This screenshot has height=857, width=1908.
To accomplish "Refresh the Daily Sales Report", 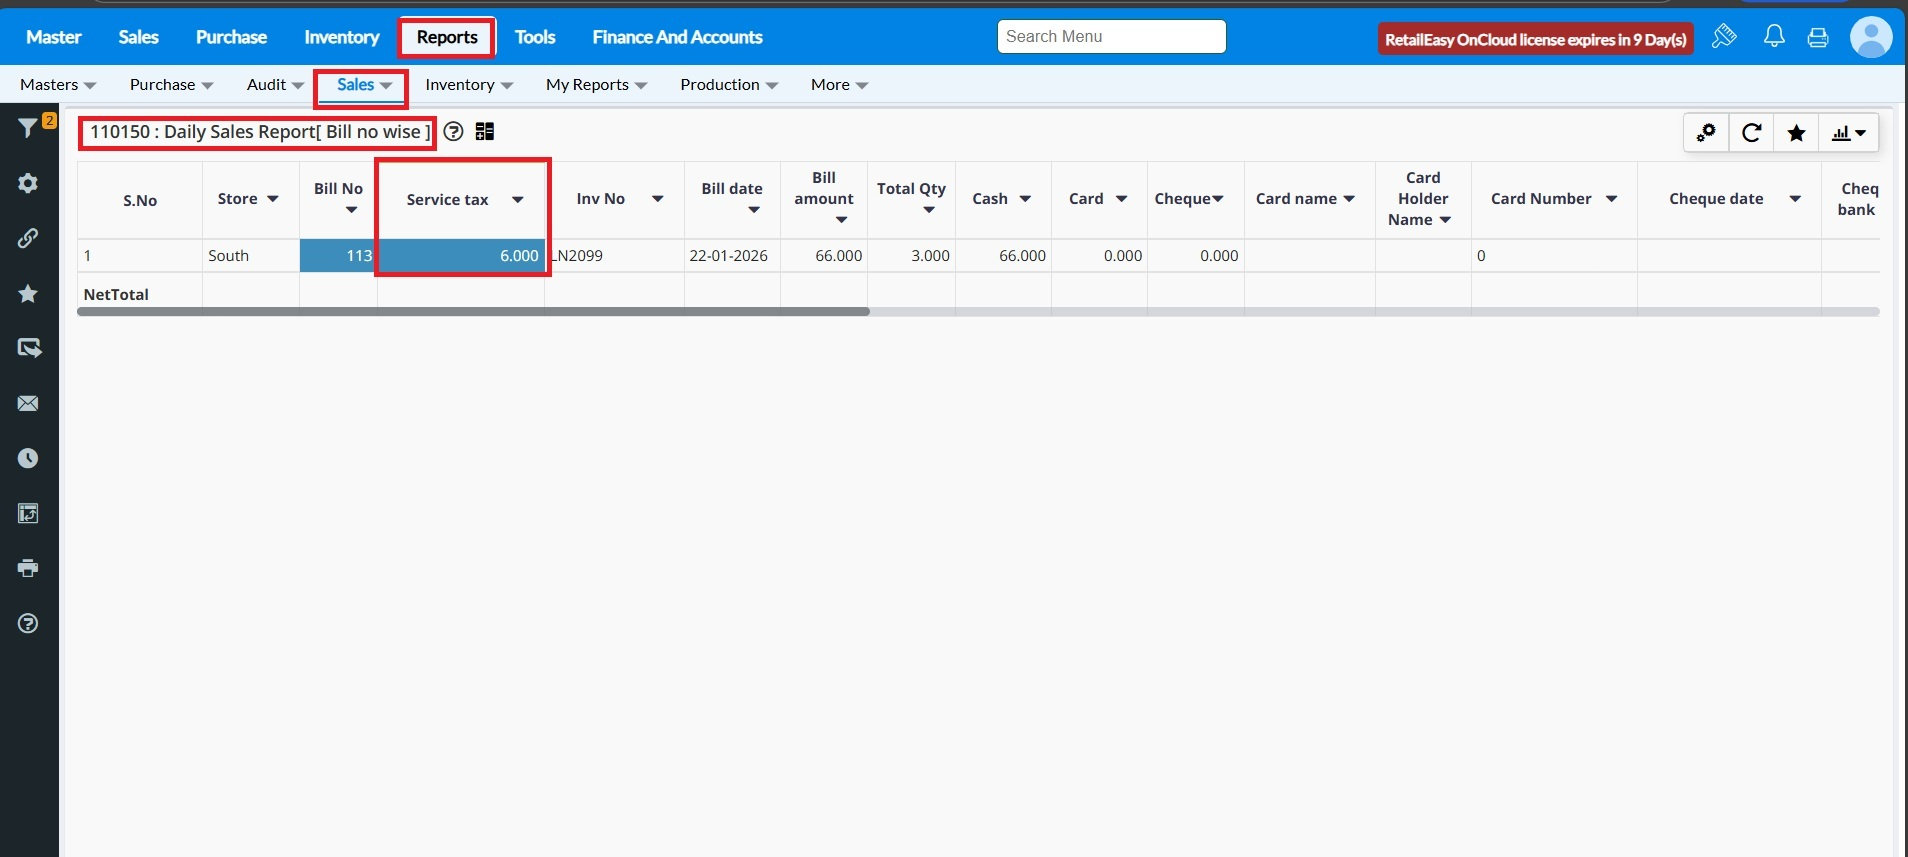I will [x=1751, y=133].
